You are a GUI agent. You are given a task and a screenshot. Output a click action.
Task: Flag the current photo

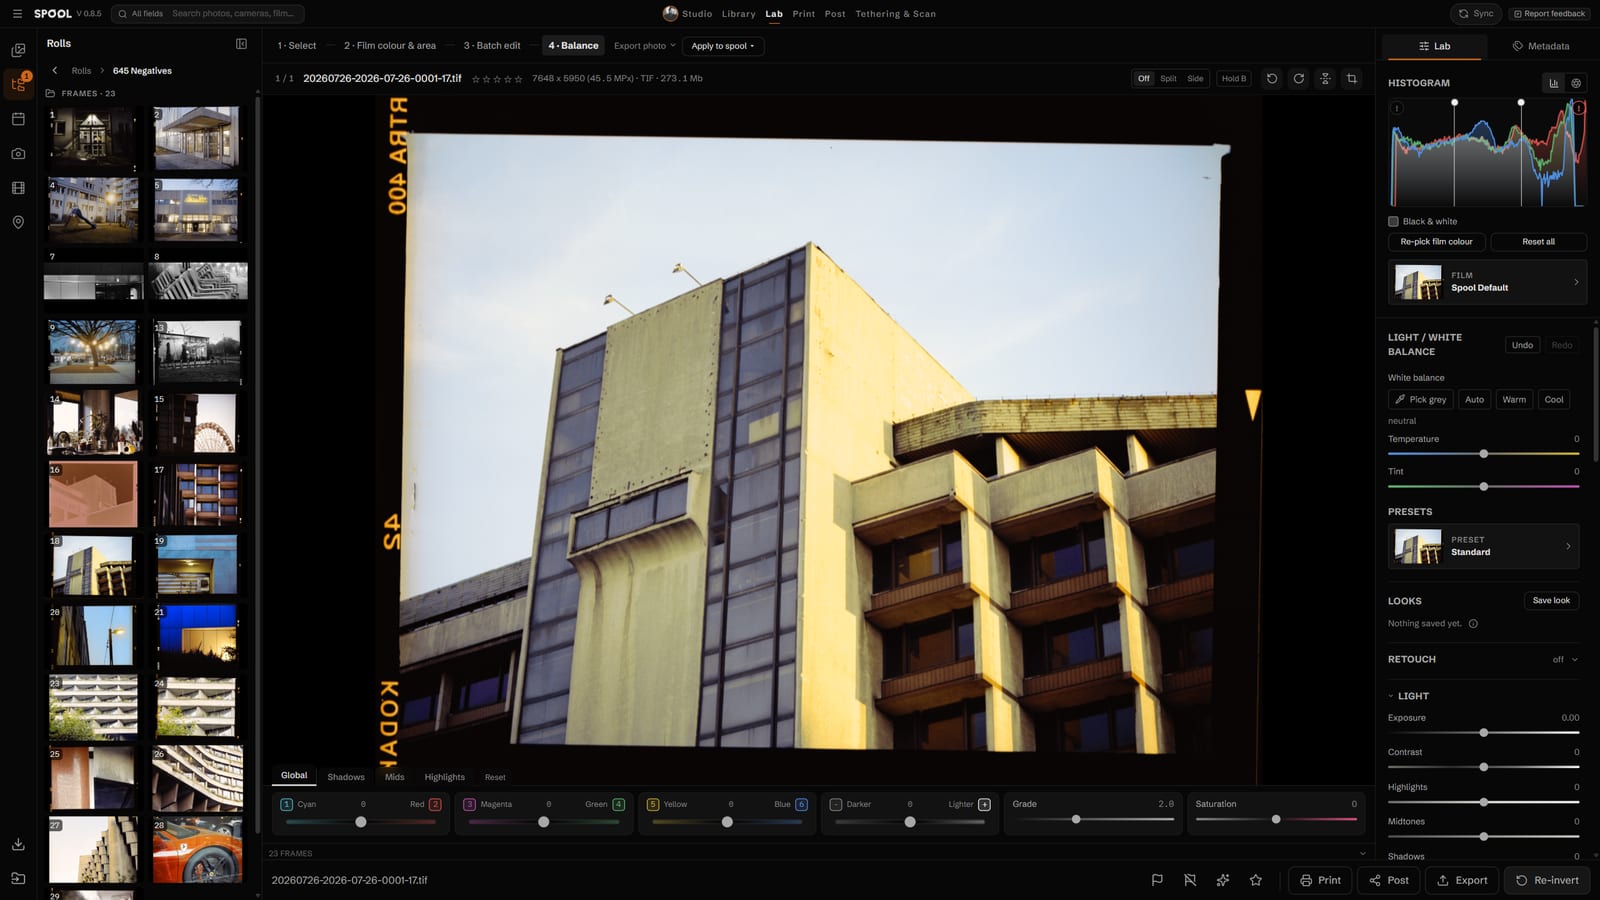1157,880
